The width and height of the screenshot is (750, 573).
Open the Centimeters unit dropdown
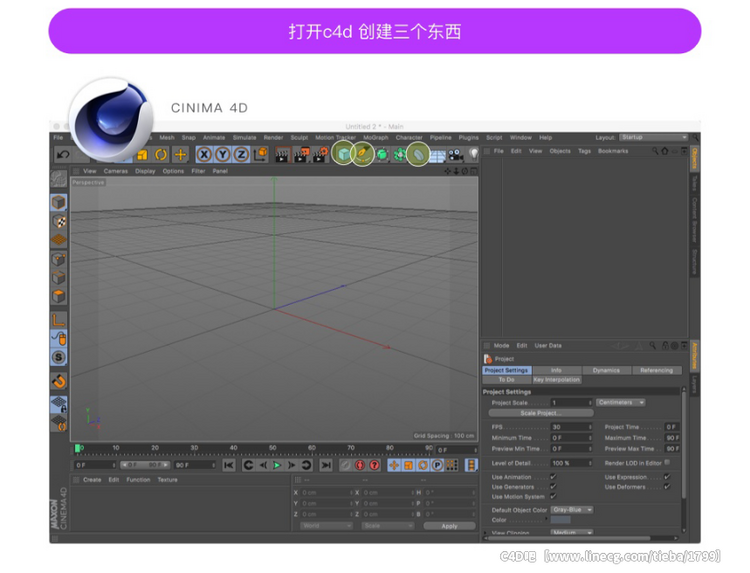pos(621,403)
